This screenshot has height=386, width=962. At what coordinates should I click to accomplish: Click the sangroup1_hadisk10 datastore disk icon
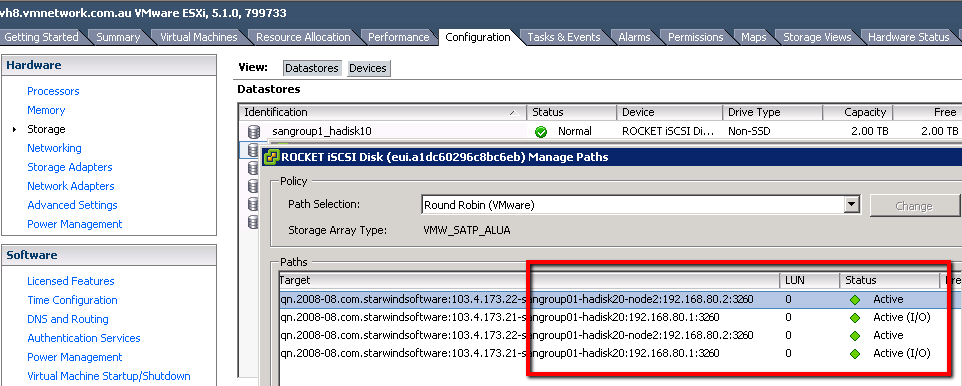point(254,131)
